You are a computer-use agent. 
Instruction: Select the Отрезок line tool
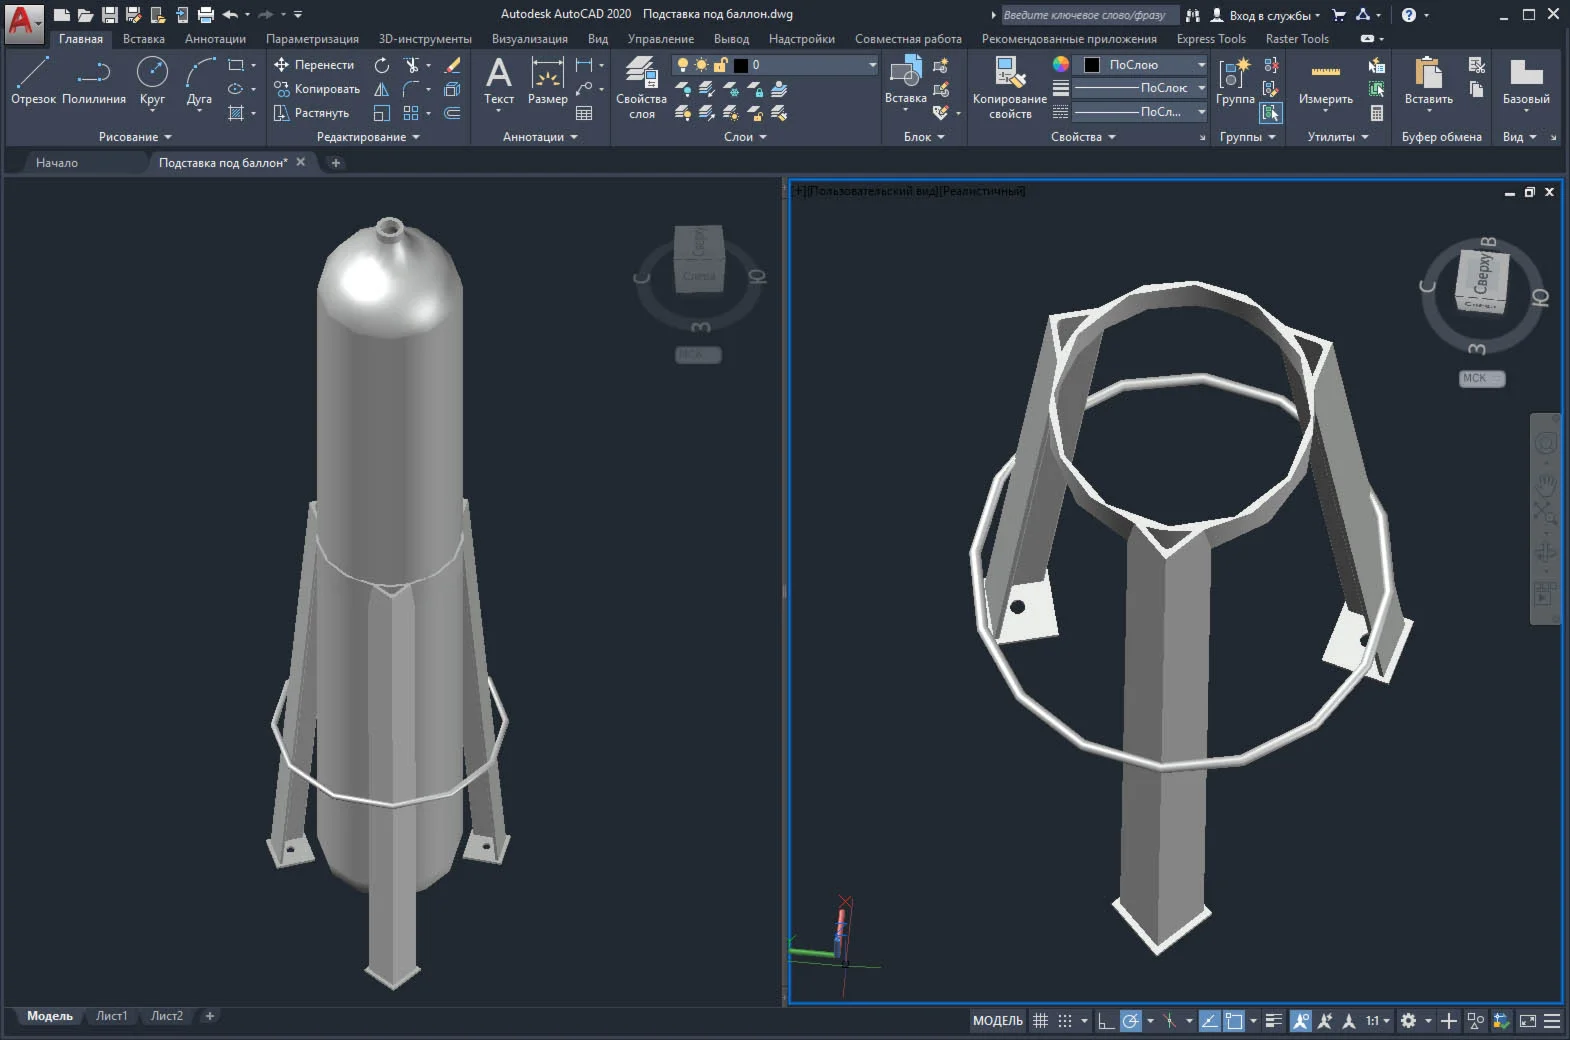pyautogui.click(x=33, y=80)
